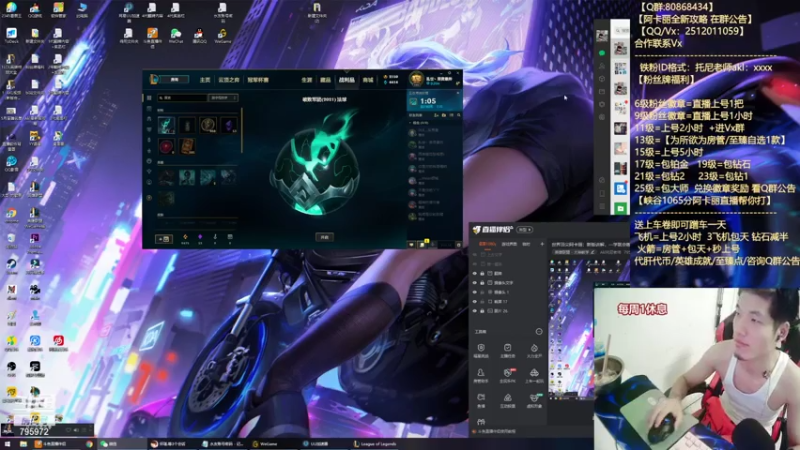Click the League client Play button
Image resolution: width=800 pixels, height=450 pixels.
pos(174,80)
